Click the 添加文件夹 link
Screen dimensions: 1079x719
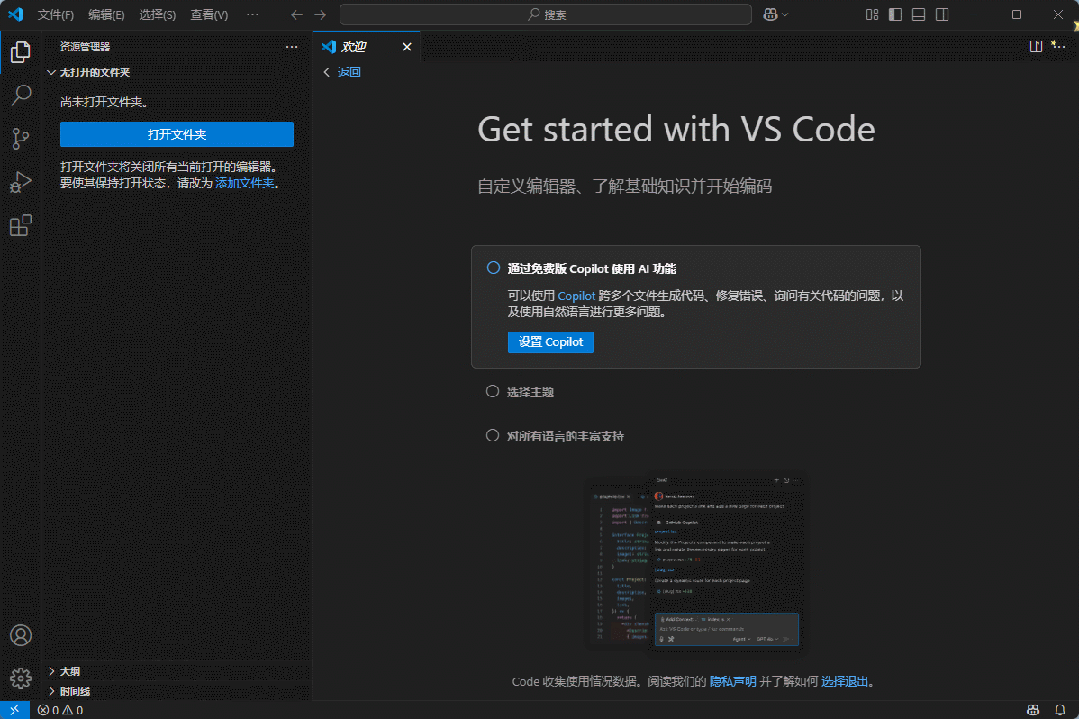245,183
